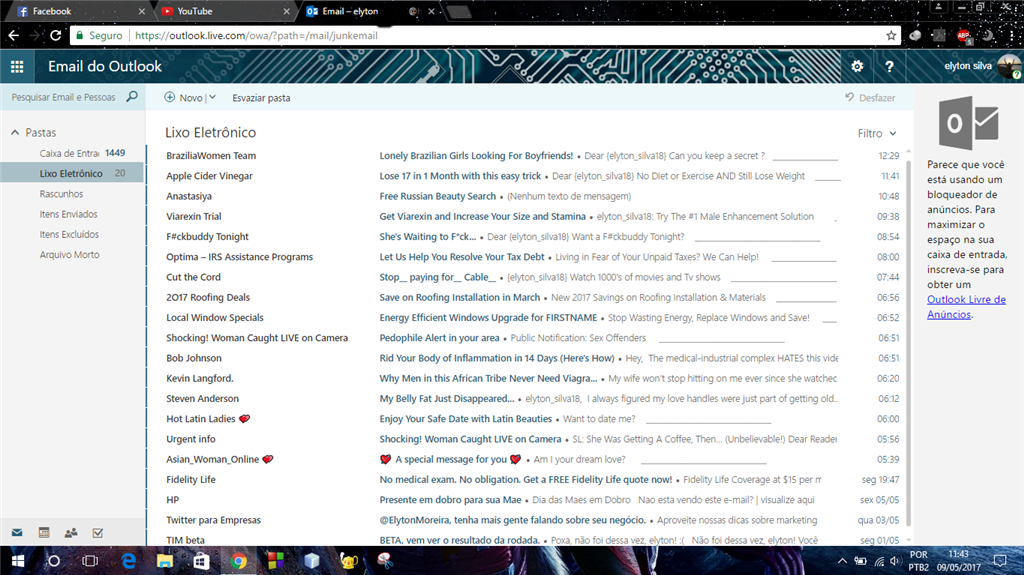Switch to the YouTube tab
1024x575 pixels.
[x=226, y=11]
